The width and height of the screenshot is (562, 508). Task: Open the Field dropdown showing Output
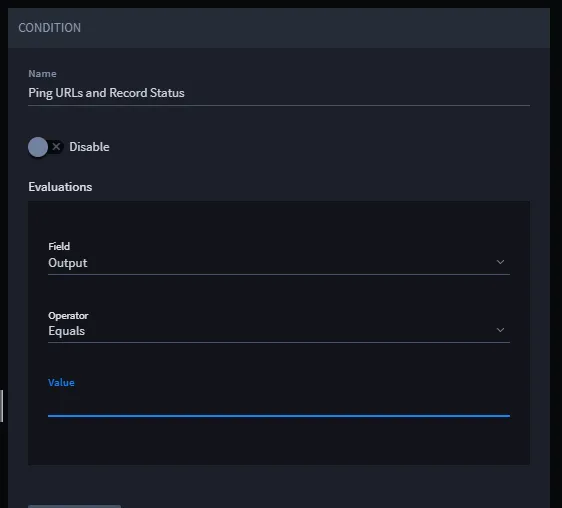(279, 263)
